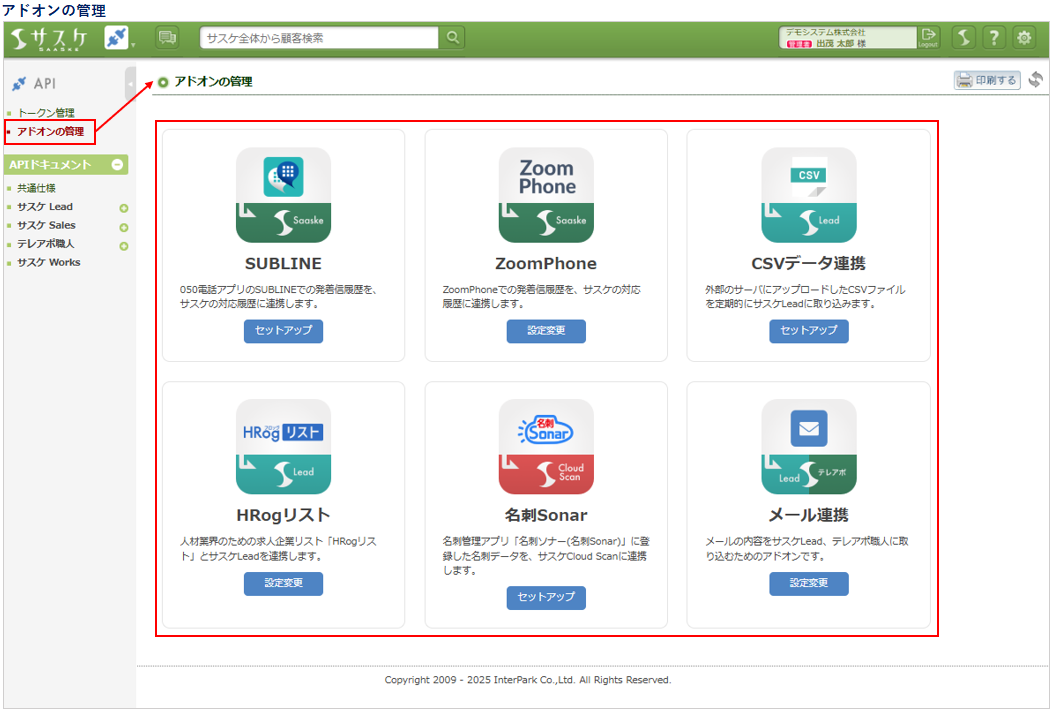Click the API plug icon in sidebar

(19, 84)
